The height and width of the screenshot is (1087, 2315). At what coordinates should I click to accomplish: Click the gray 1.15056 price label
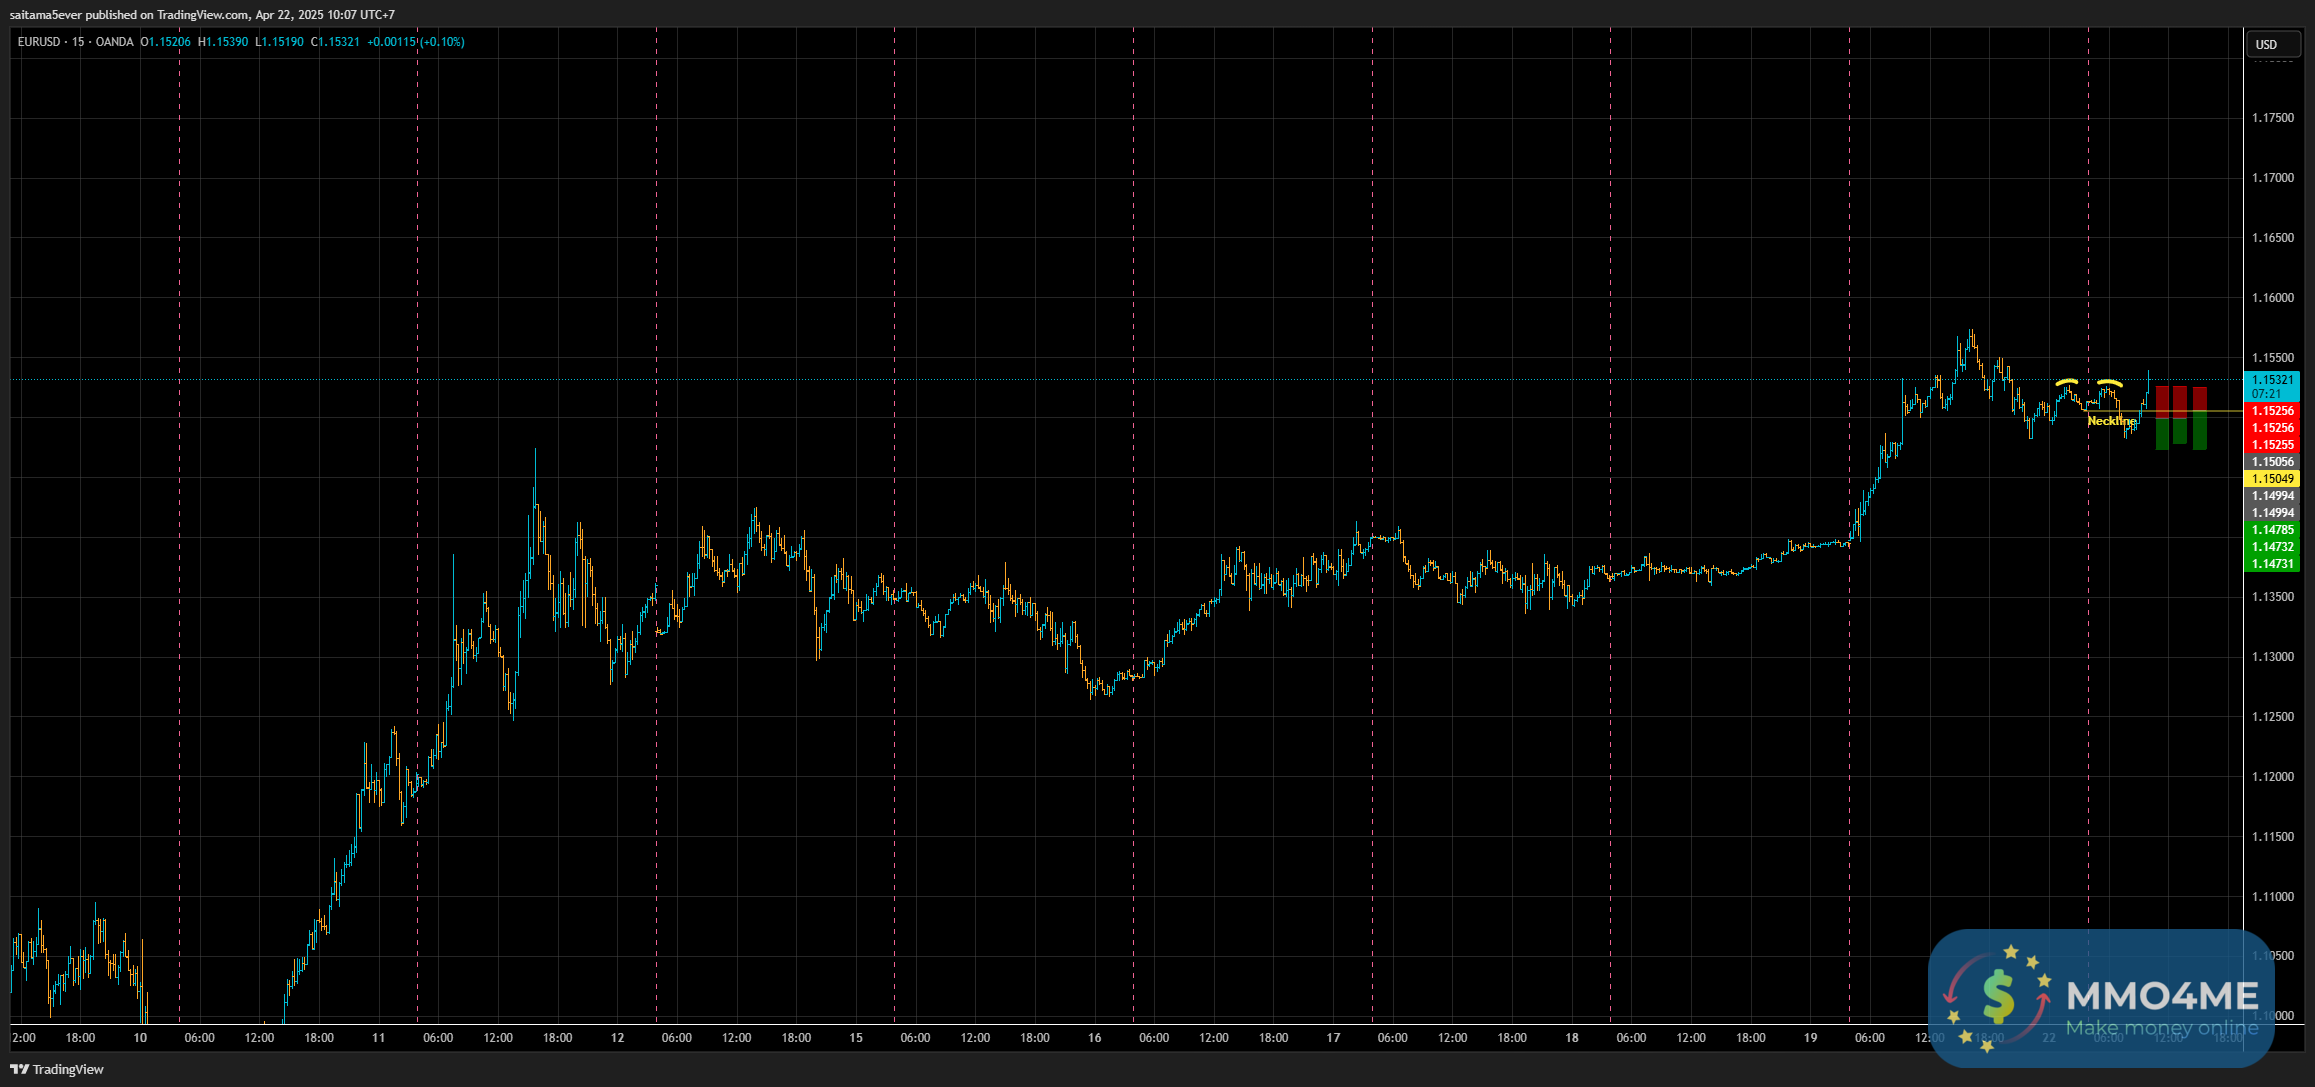click(2272, 462)
